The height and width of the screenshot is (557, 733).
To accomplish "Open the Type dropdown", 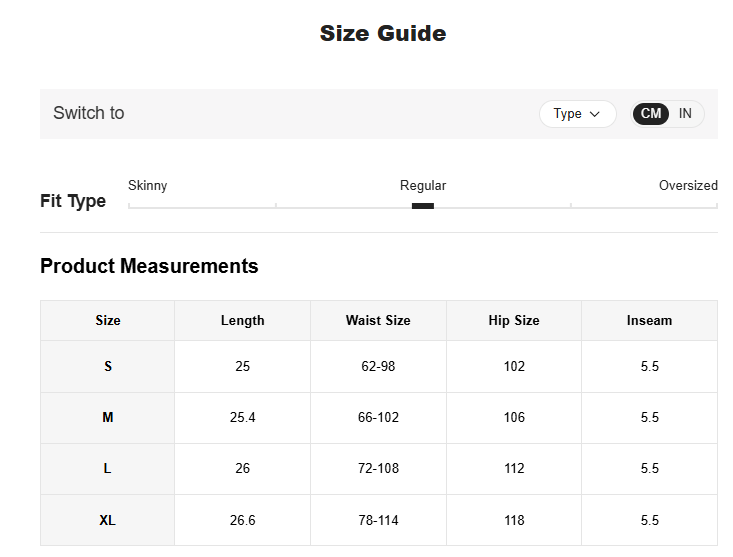I will pos(577,114).
